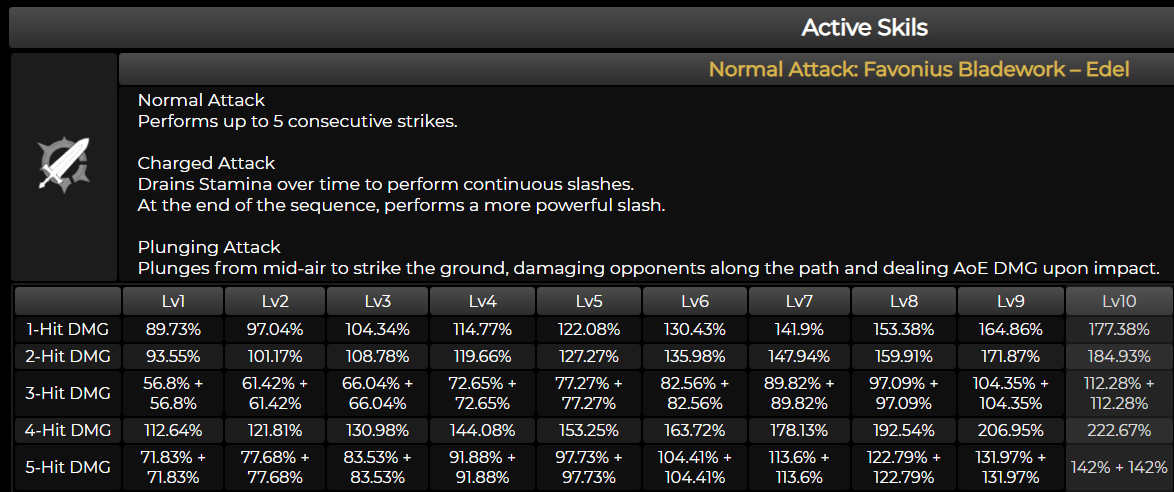Highlight the 4-Hit DMG row label
Image resolution: width=1174 pixels, height=492 pixels.
point(67,430)
